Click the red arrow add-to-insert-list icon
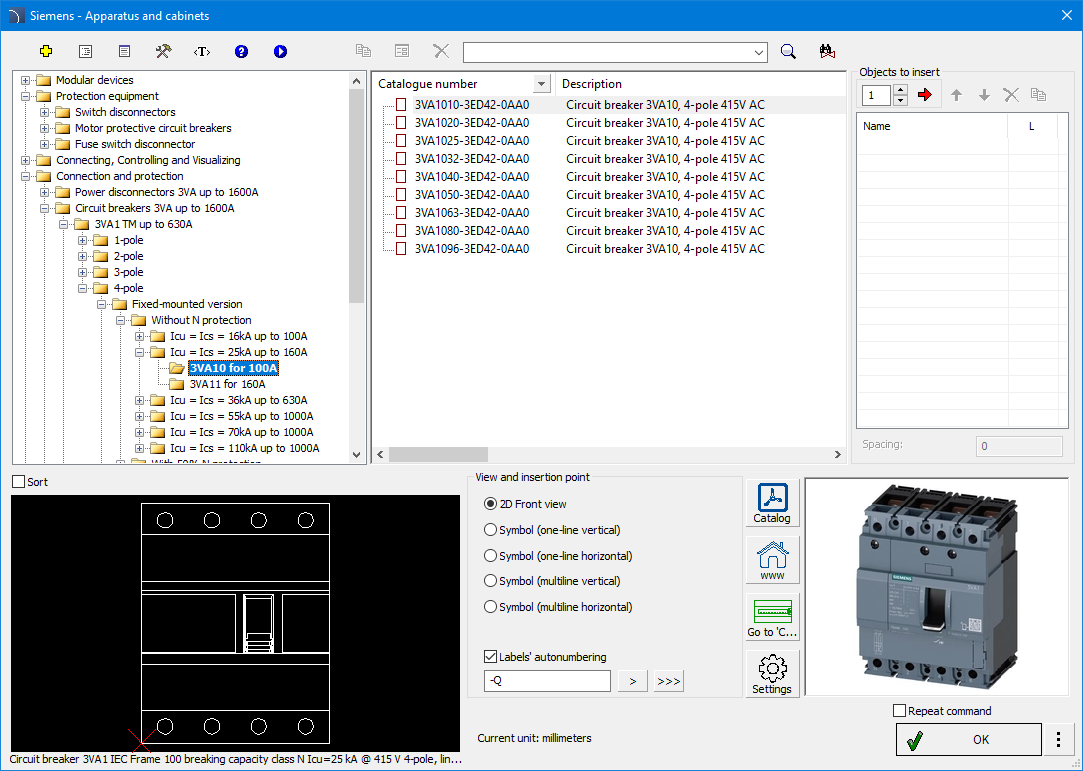The width and height of the screenshot is (1083, 771). coord(925,95)
